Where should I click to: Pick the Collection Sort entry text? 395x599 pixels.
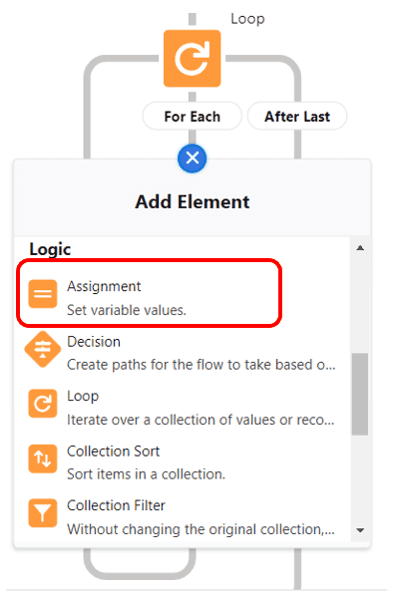pyautogui.click(x=113, y=451)
